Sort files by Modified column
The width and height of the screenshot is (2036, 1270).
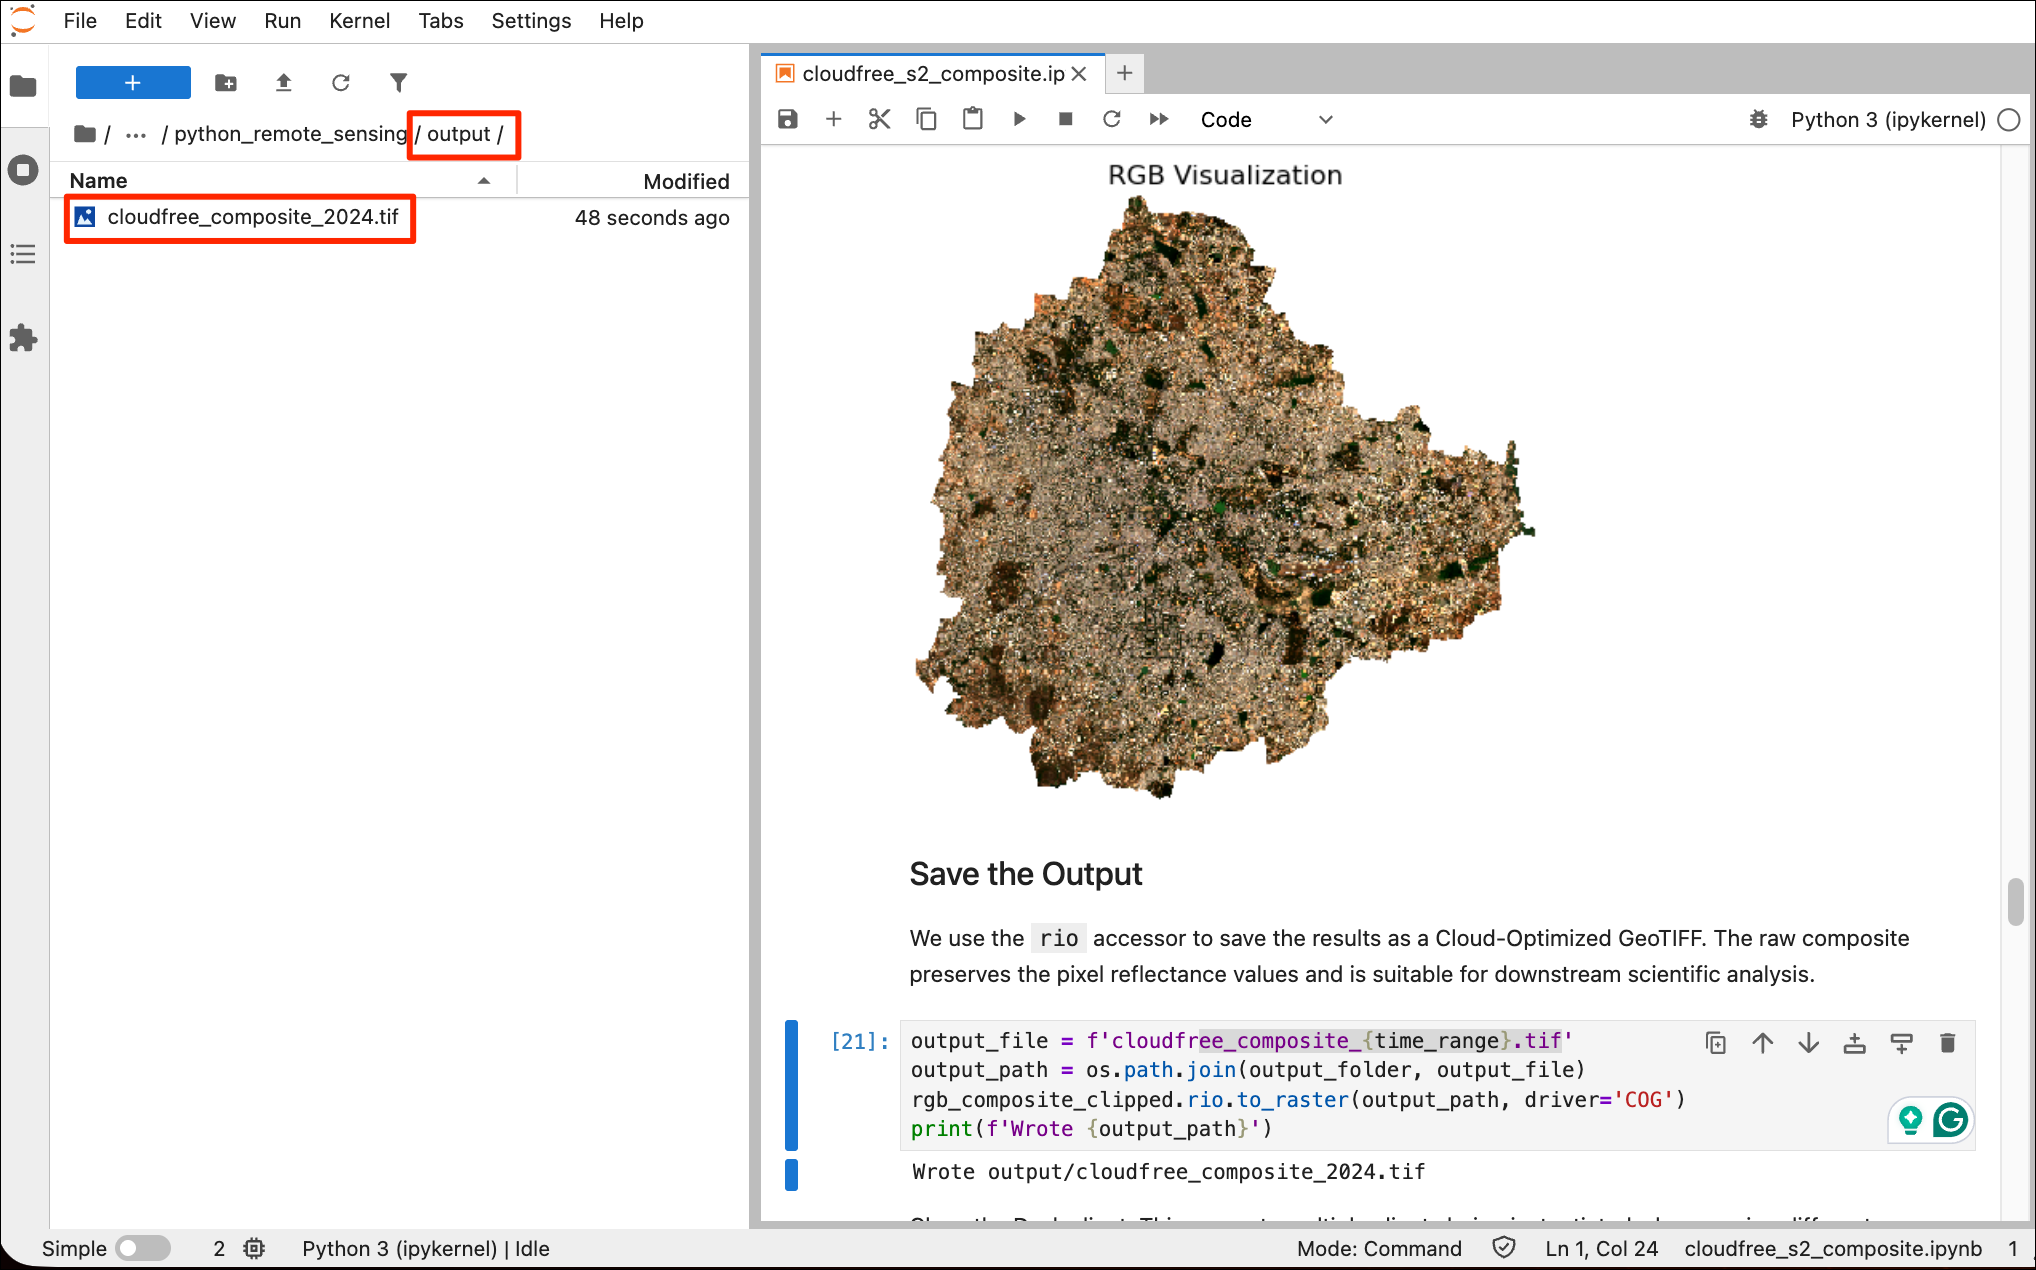(x=634, y=181)
